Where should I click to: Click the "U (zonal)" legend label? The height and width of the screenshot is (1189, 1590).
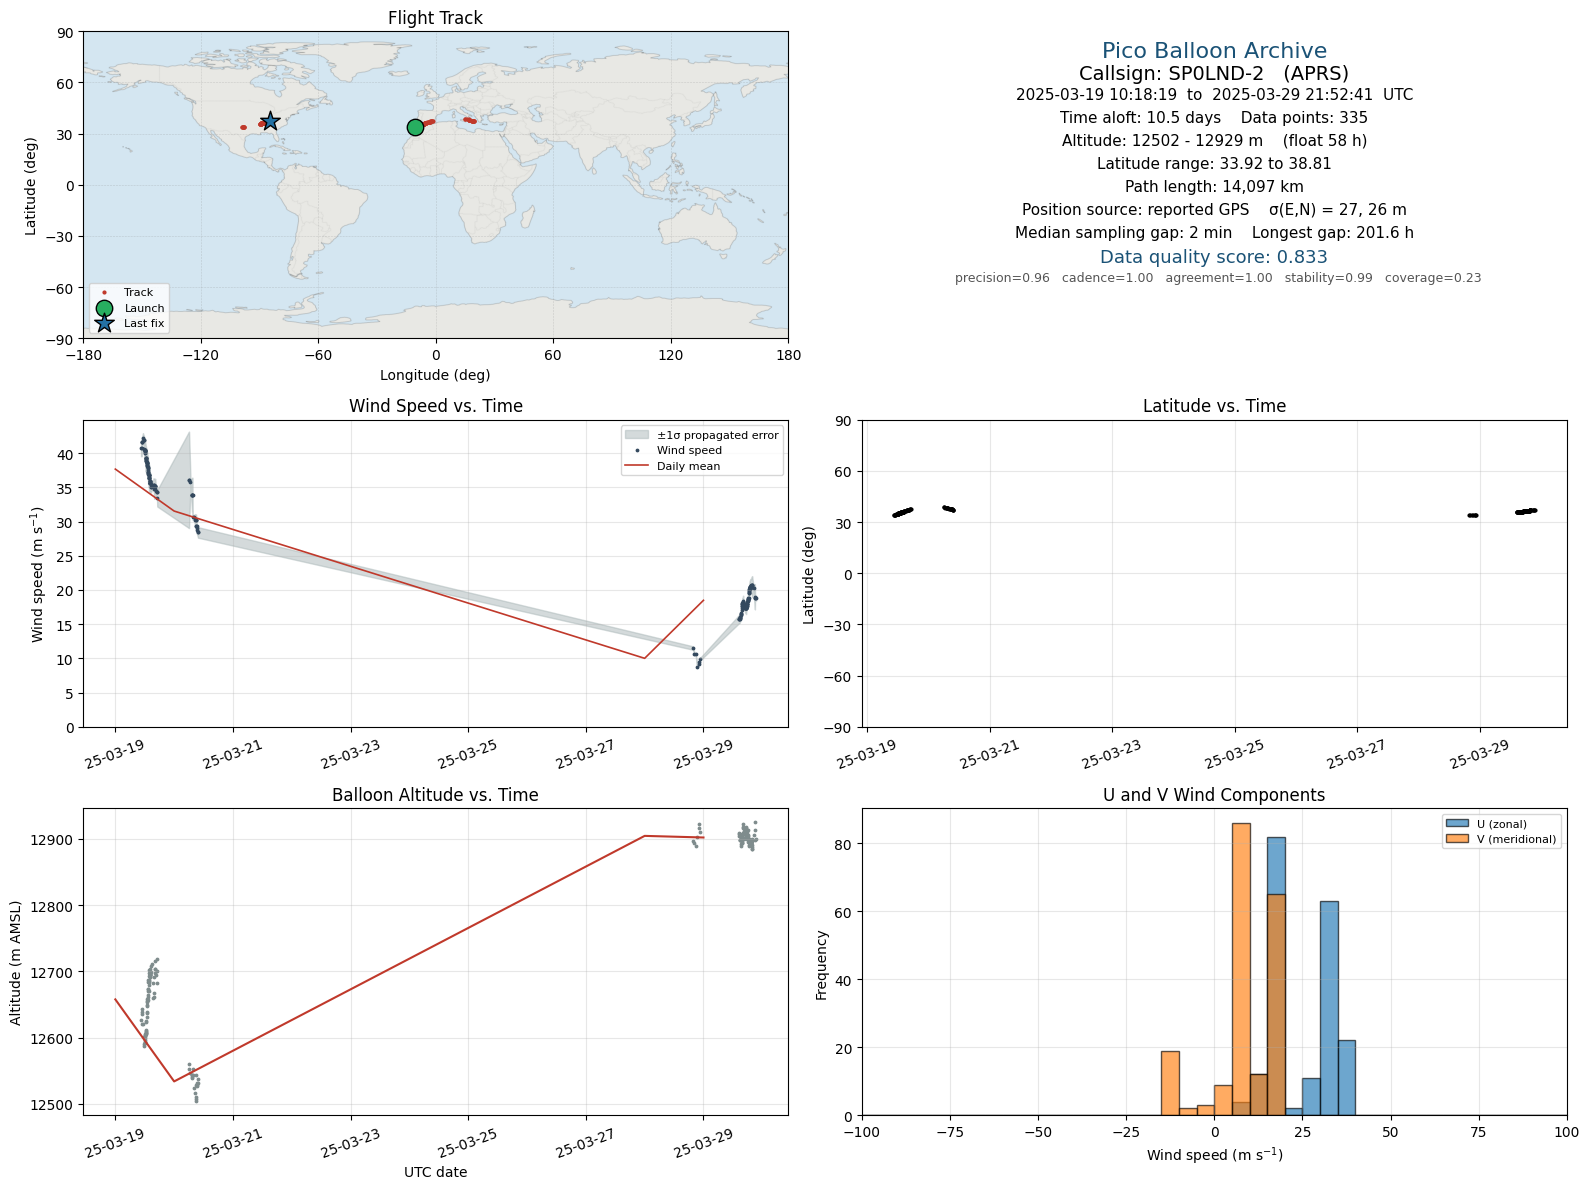[1501, 824]
